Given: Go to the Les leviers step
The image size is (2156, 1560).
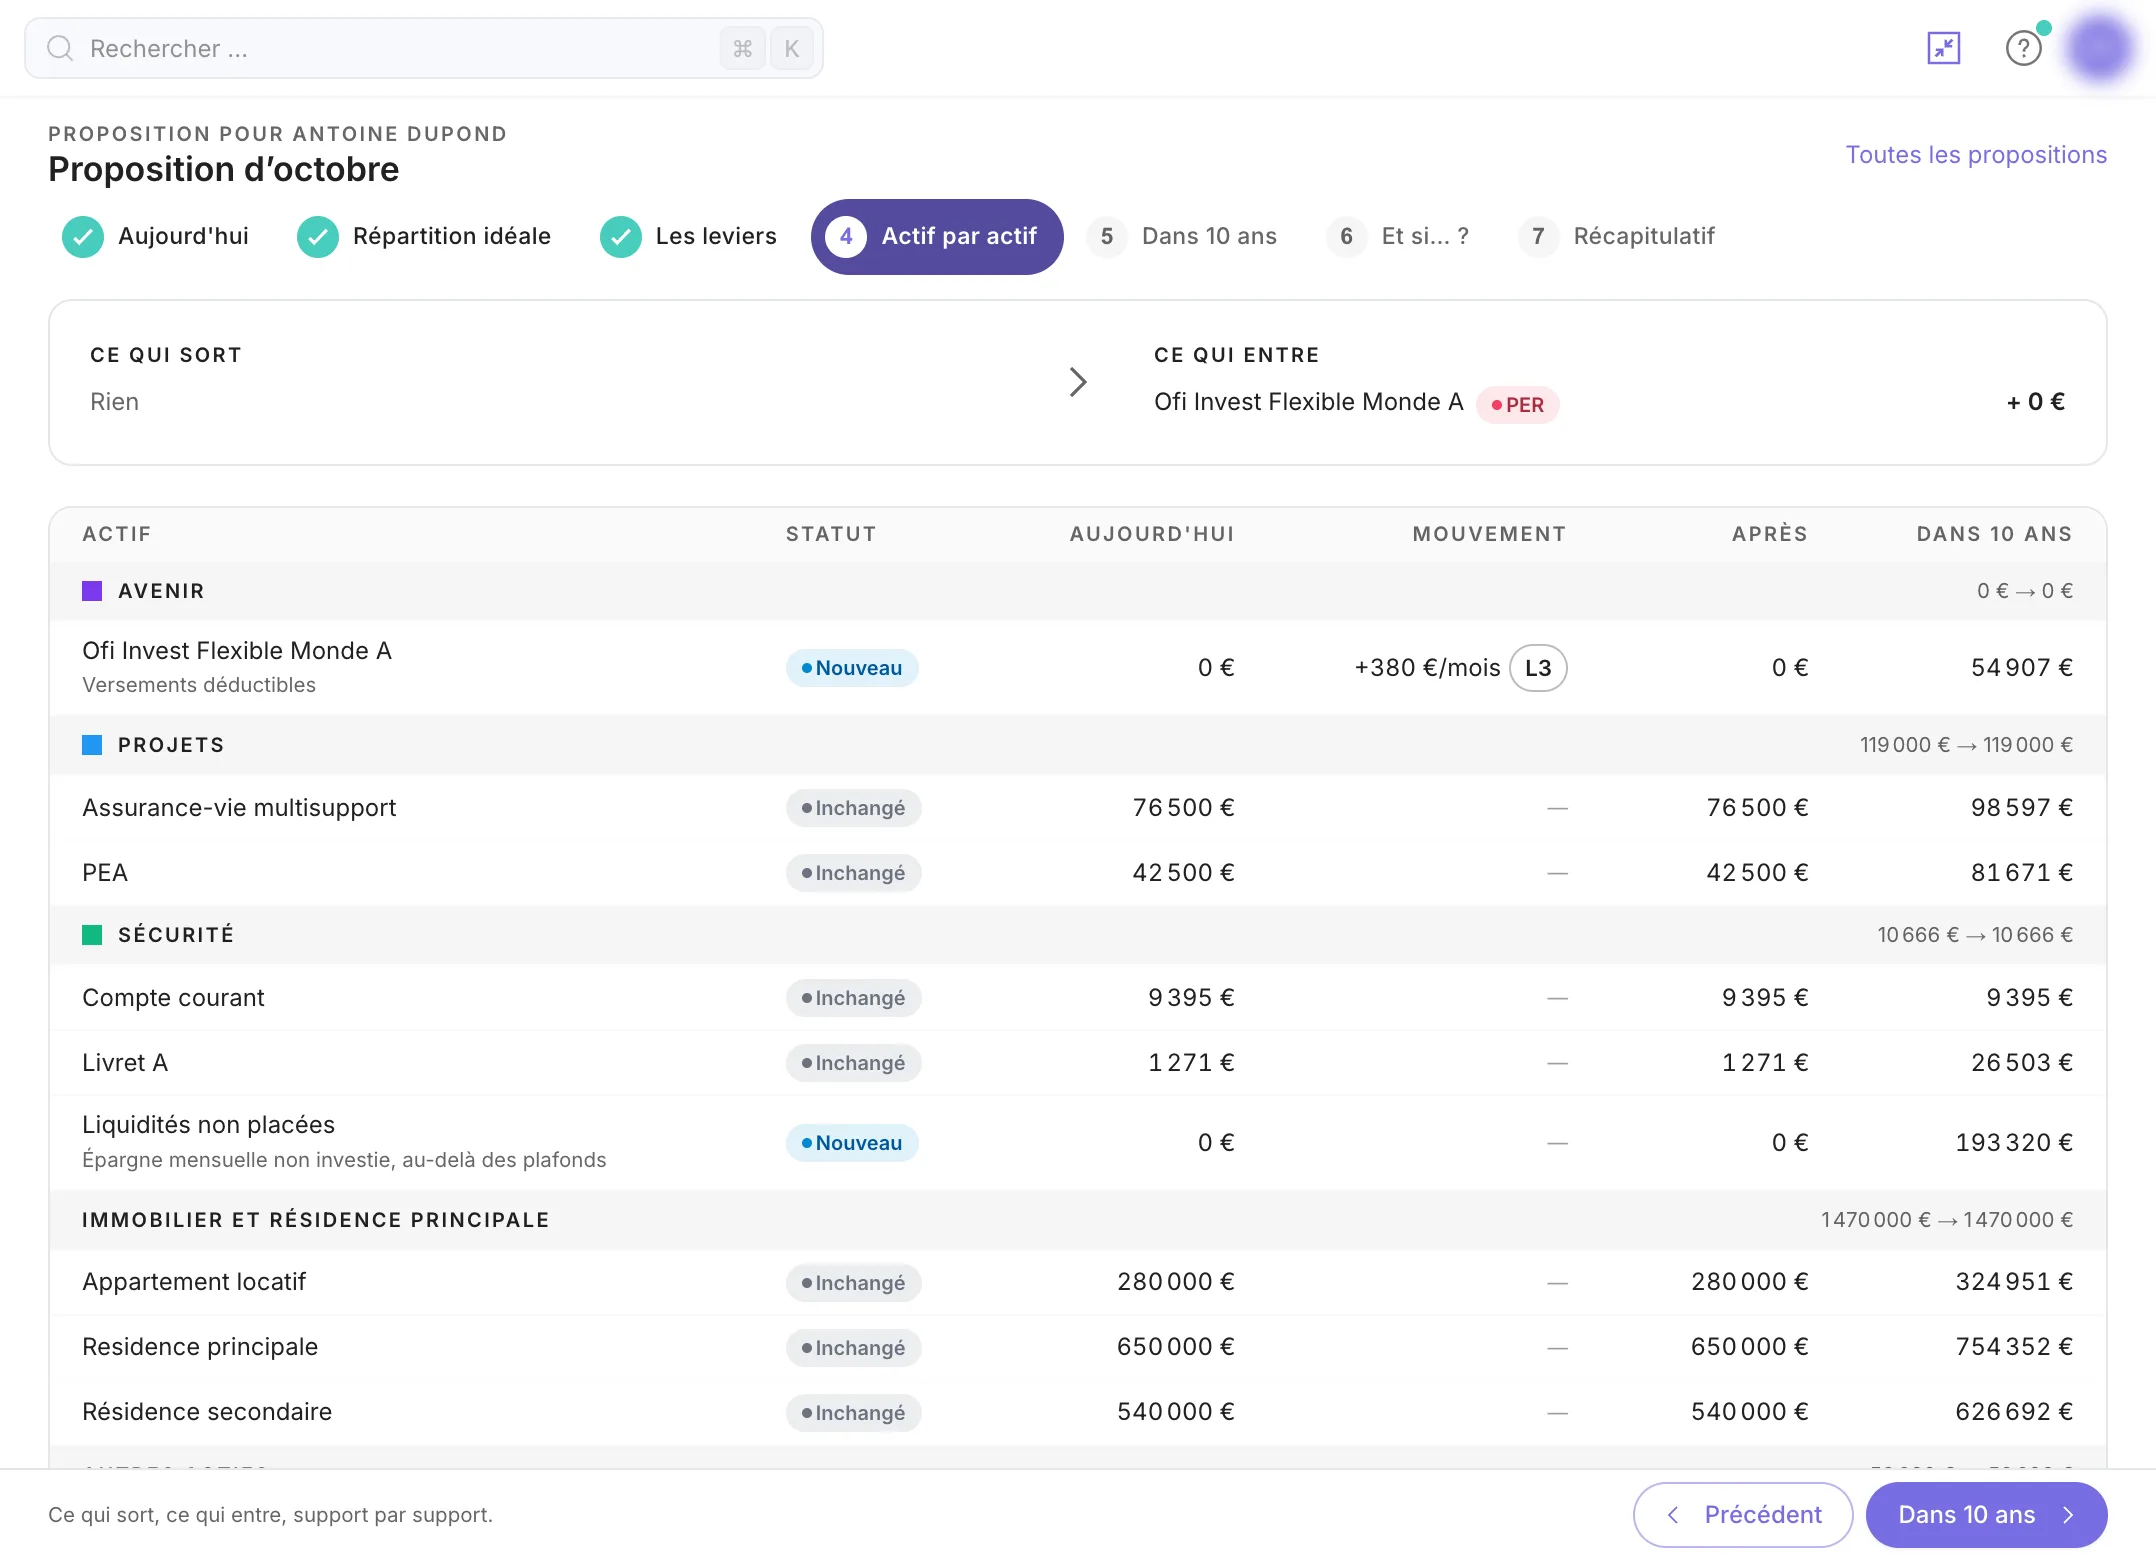Looking at the screenshot, I should point(688,237).
